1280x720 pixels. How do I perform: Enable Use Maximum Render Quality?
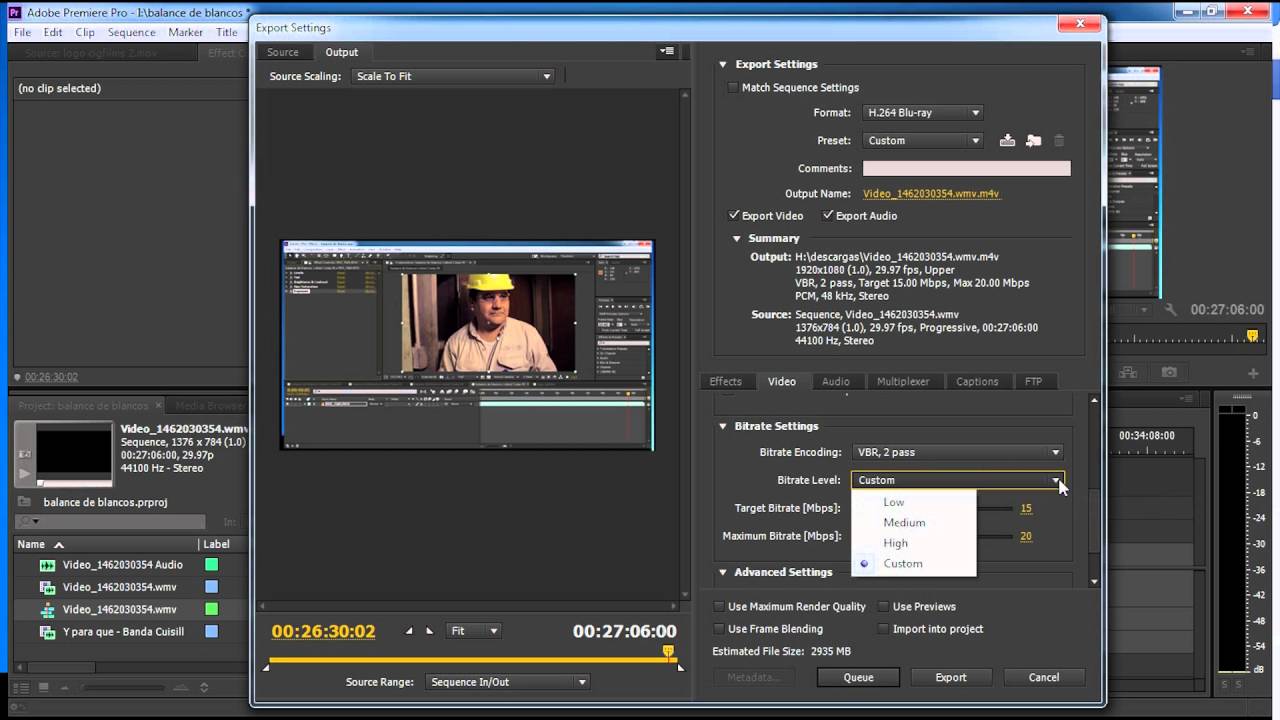coord(719,607)
